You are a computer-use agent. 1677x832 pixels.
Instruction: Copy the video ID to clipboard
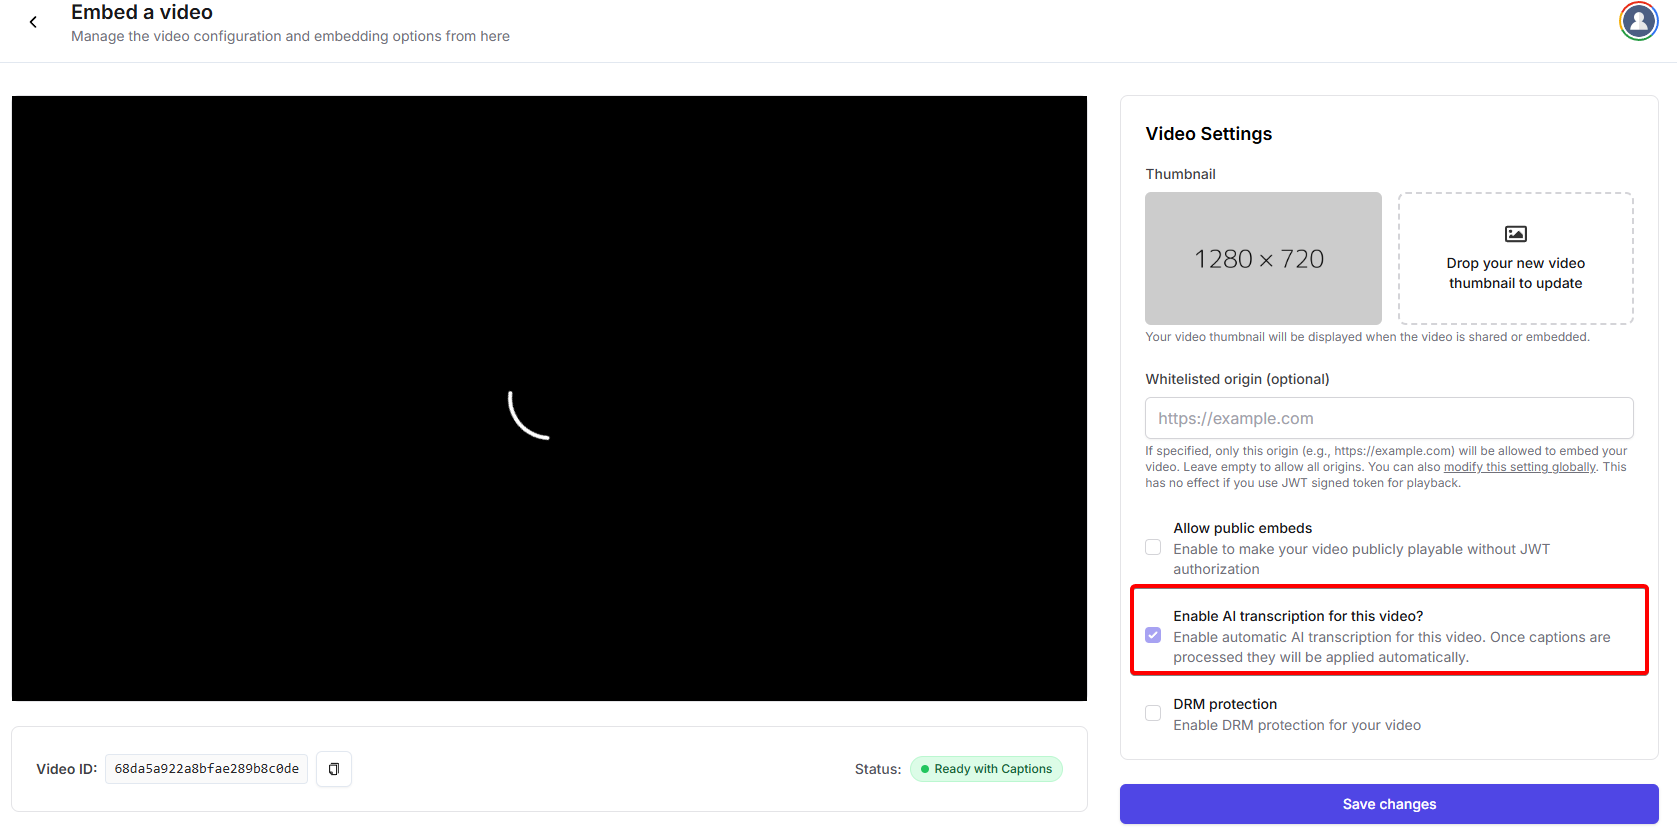334,769
